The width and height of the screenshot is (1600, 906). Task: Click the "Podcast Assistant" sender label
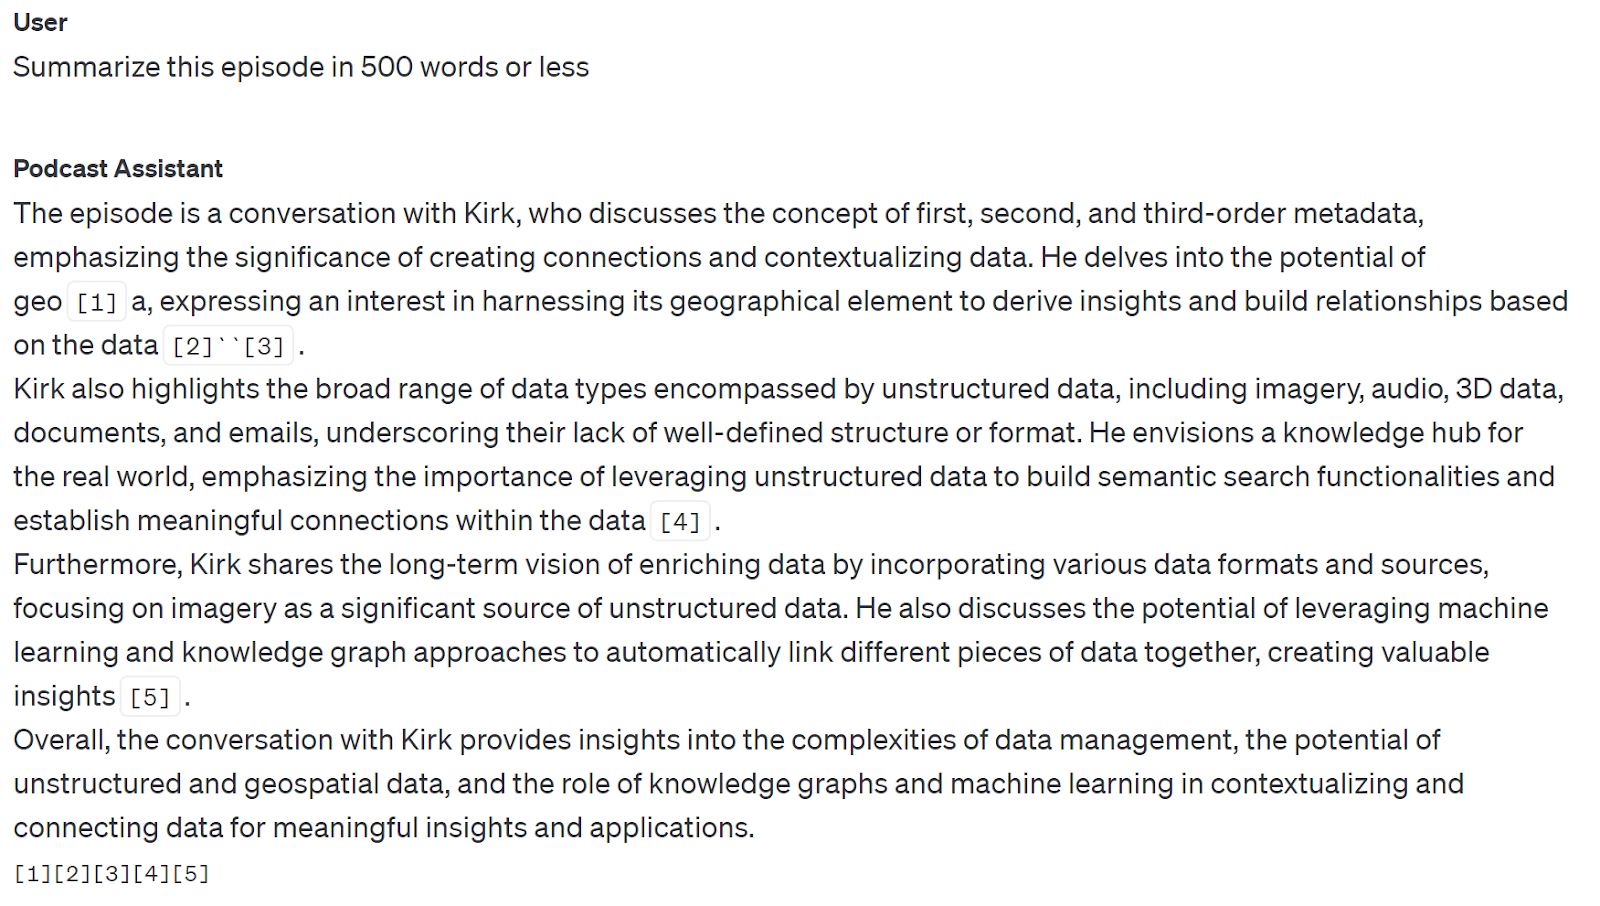(x=118, y=169)
